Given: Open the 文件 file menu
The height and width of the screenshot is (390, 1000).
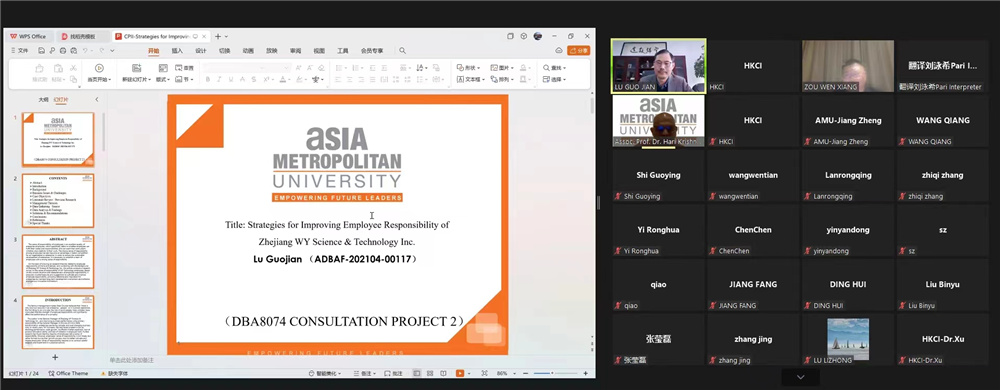Looking at the screenshot, I should [20, 50].
